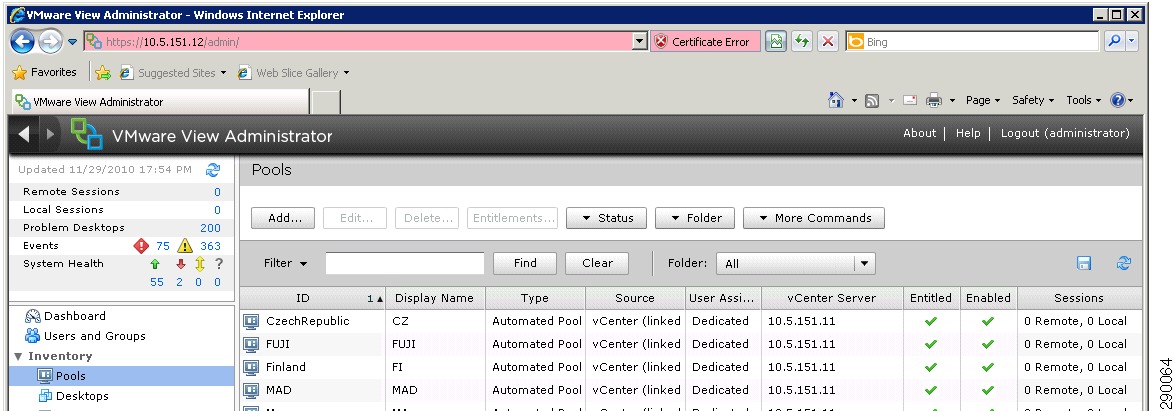Click the Clear button
The width and height of the screenshot is (1173, 411).
[597, 263]
